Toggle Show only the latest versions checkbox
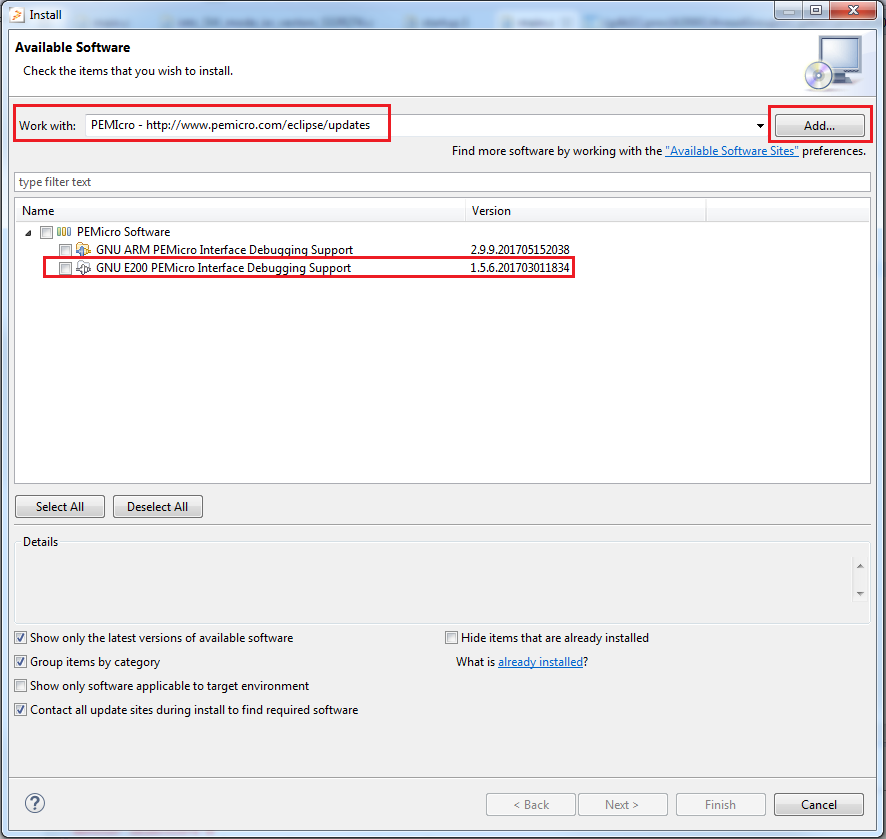 tap(21, 638)
